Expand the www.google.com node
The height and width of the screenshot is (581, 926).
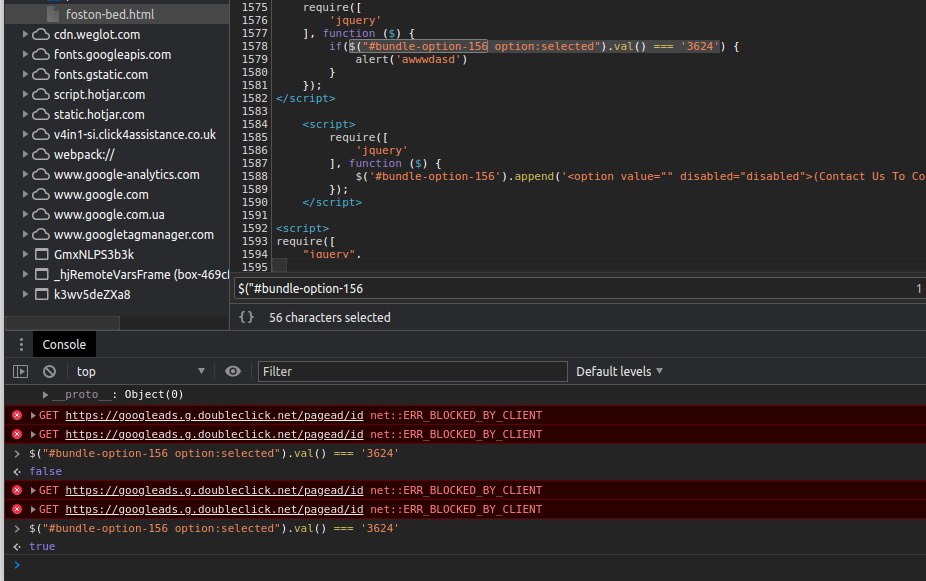click(x=25, y=194)
